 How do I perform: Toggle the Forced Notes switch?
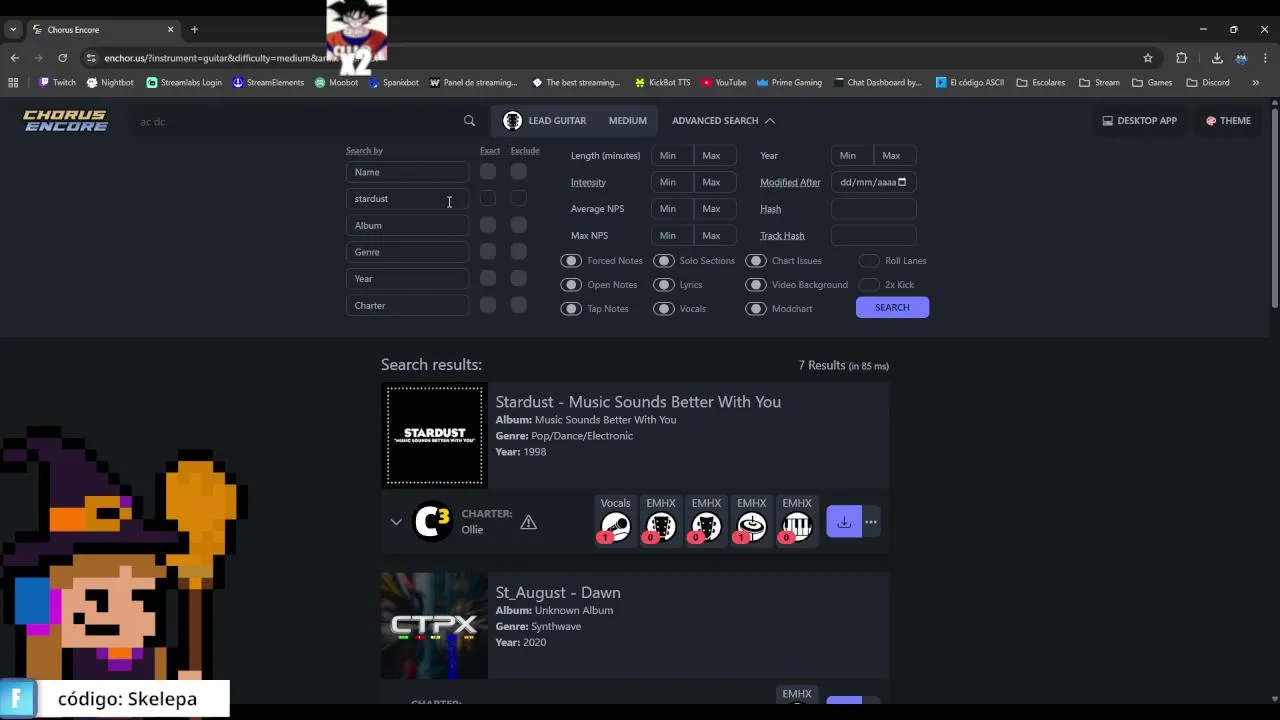pos(571,261)
